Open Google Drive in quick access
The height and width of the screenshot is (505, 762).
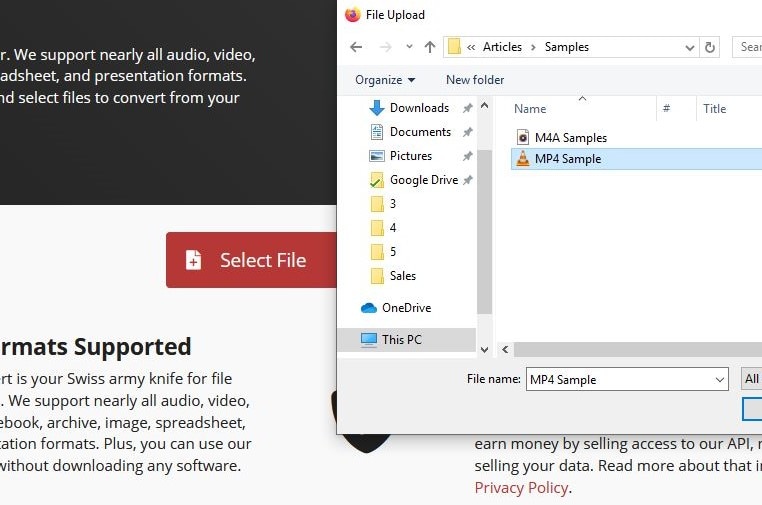423,180
